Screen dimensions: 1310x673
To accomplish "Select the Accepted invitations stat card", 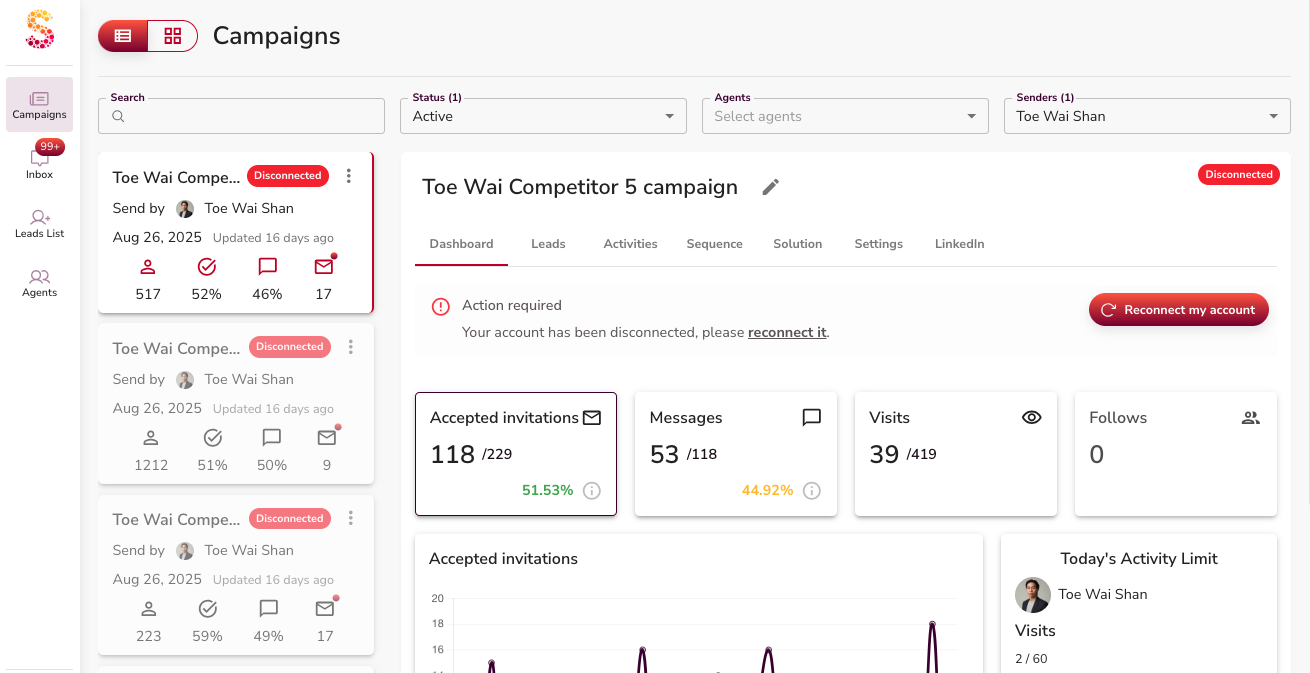I will click(x=516, y=454).
